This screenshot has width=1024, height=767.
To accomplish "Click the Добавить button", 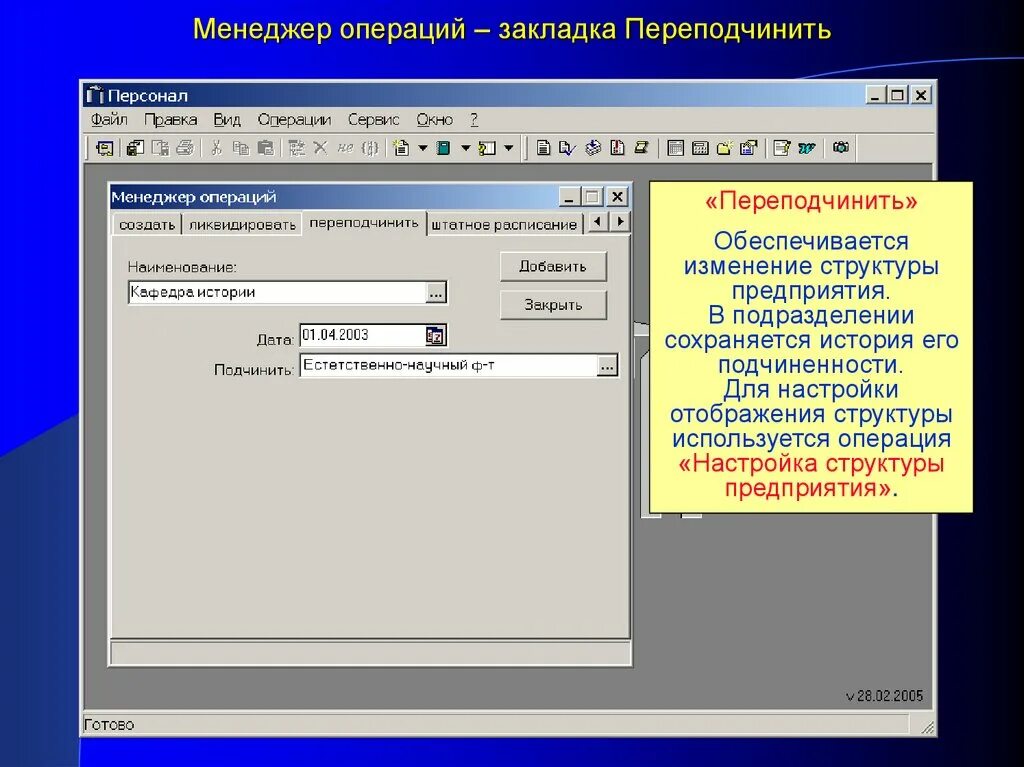I will [553, 267].
